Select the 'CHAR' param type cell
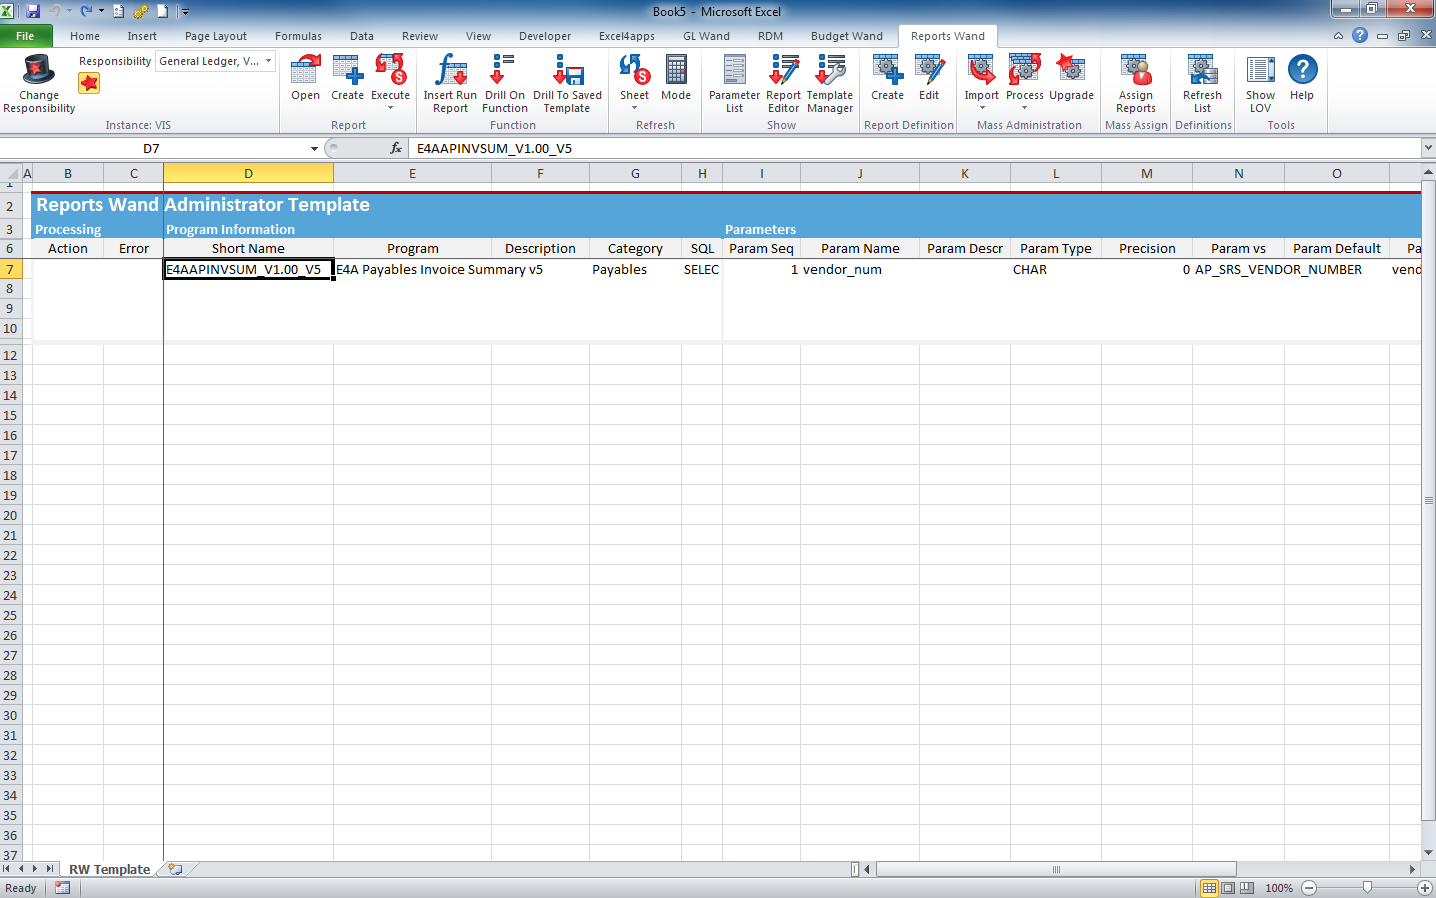This screenshot has height=898, width=1436. pyautogui.click(x=1055, y=269)
